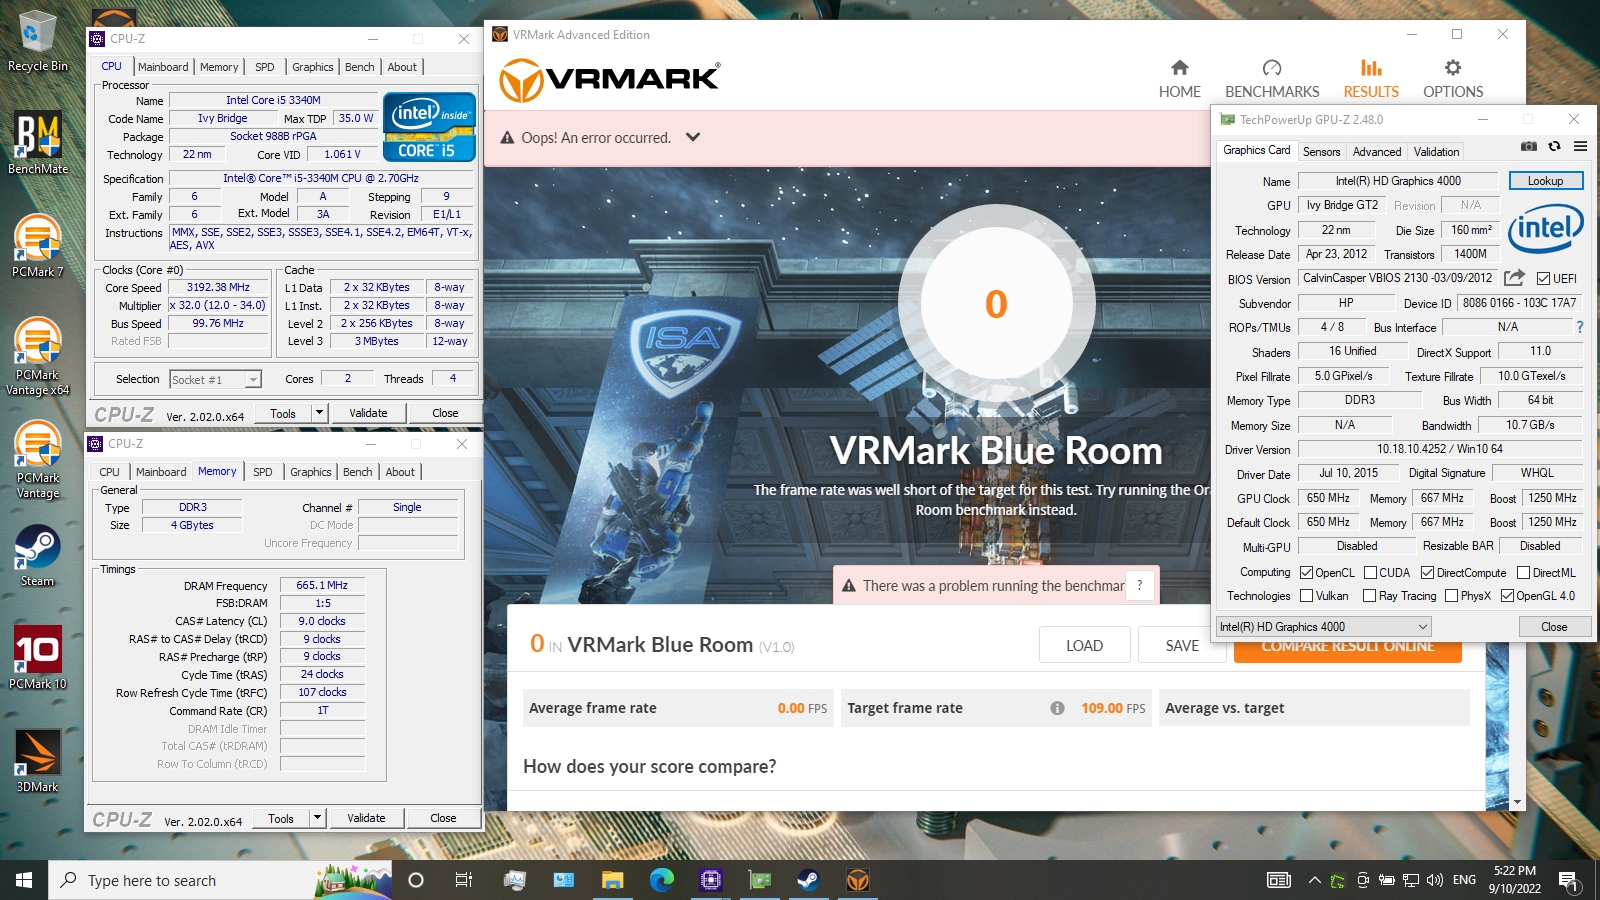
Task: Open the GPU selection dropdown in GPU-Z
Action: 1323,627
